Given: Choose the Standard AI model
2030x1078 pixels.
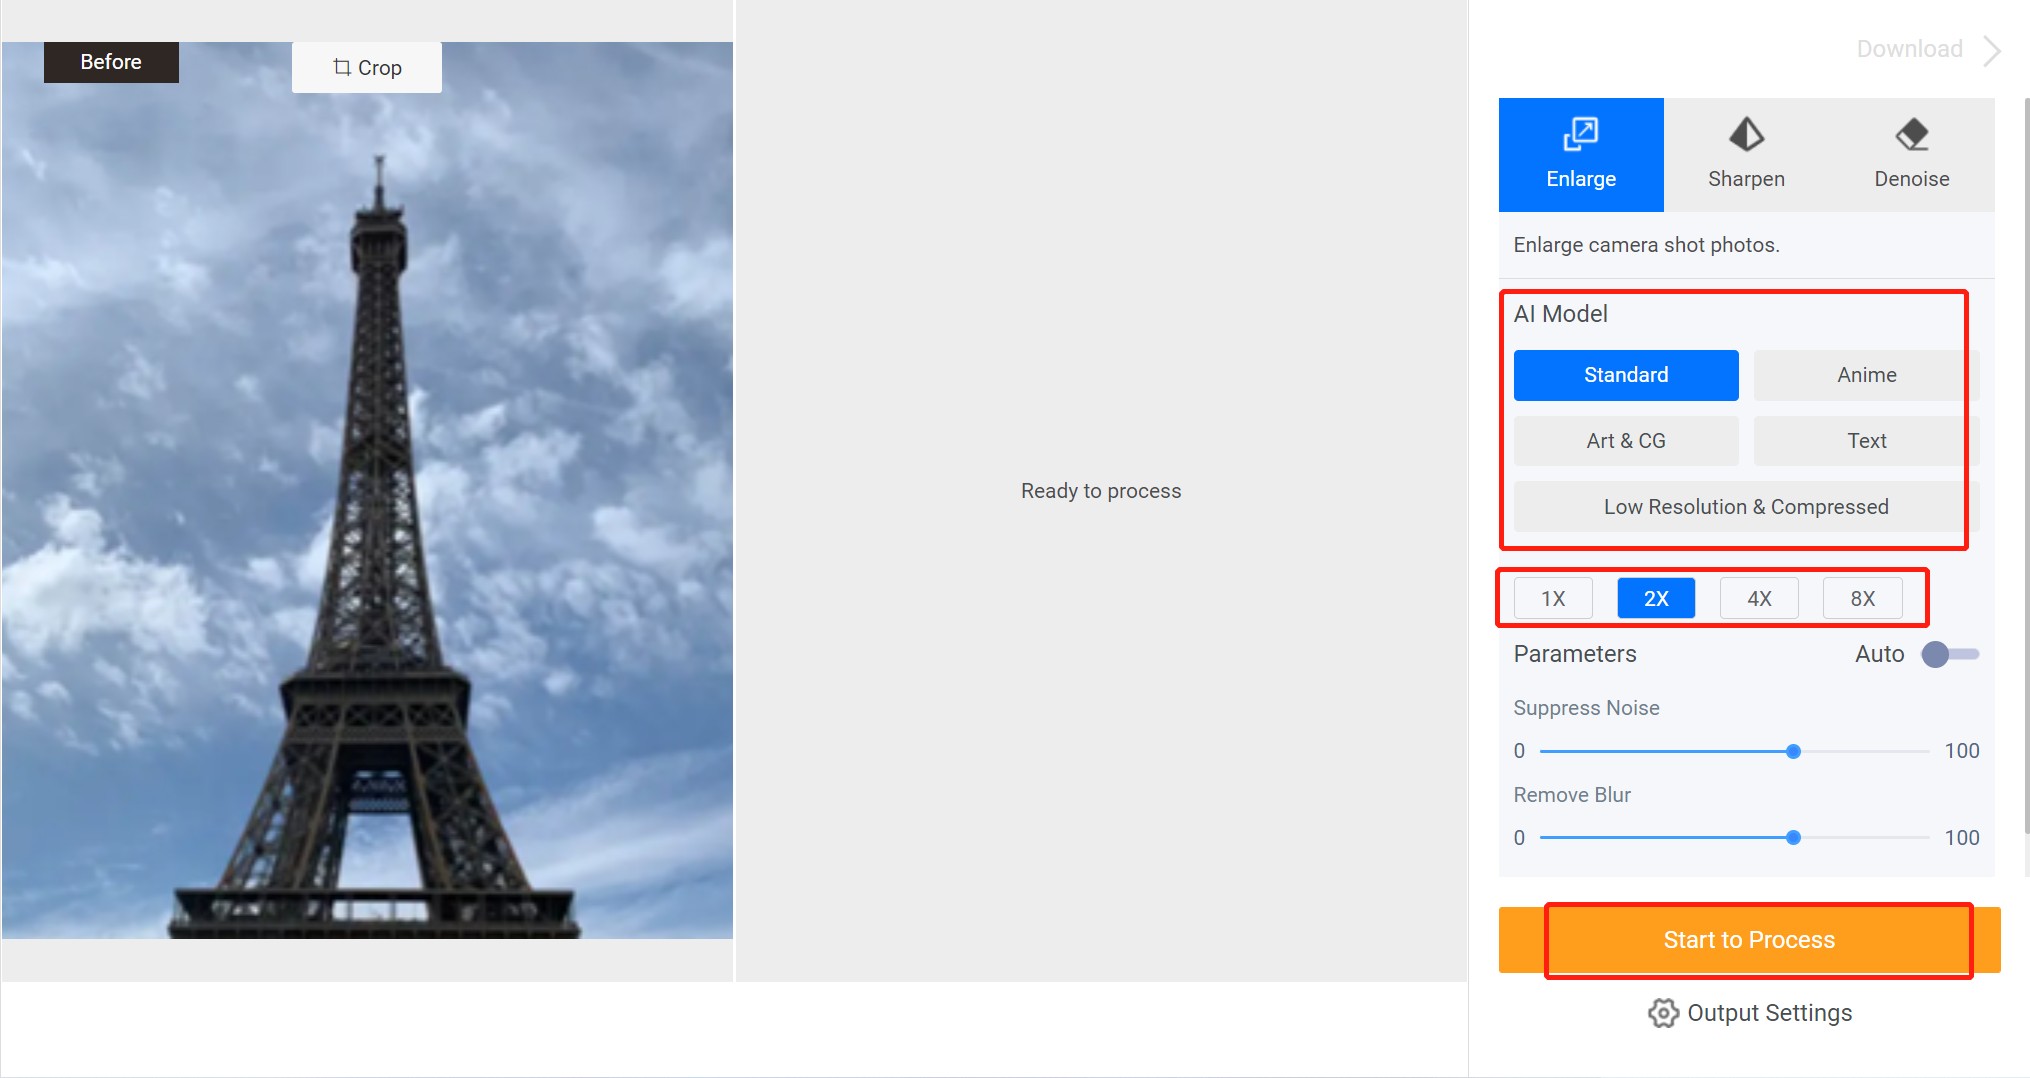Looking at the screenshot, I should point(1626,375).
